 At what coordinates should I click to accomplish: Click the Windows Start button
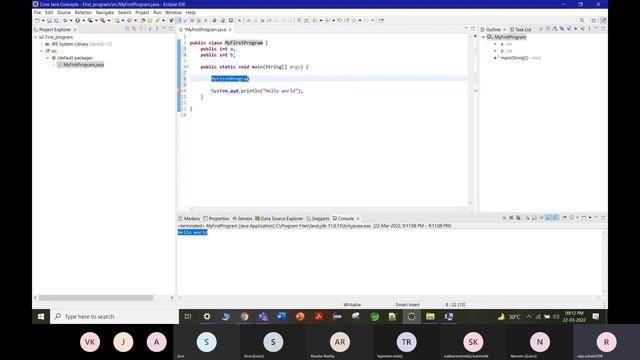pos(41,316)
